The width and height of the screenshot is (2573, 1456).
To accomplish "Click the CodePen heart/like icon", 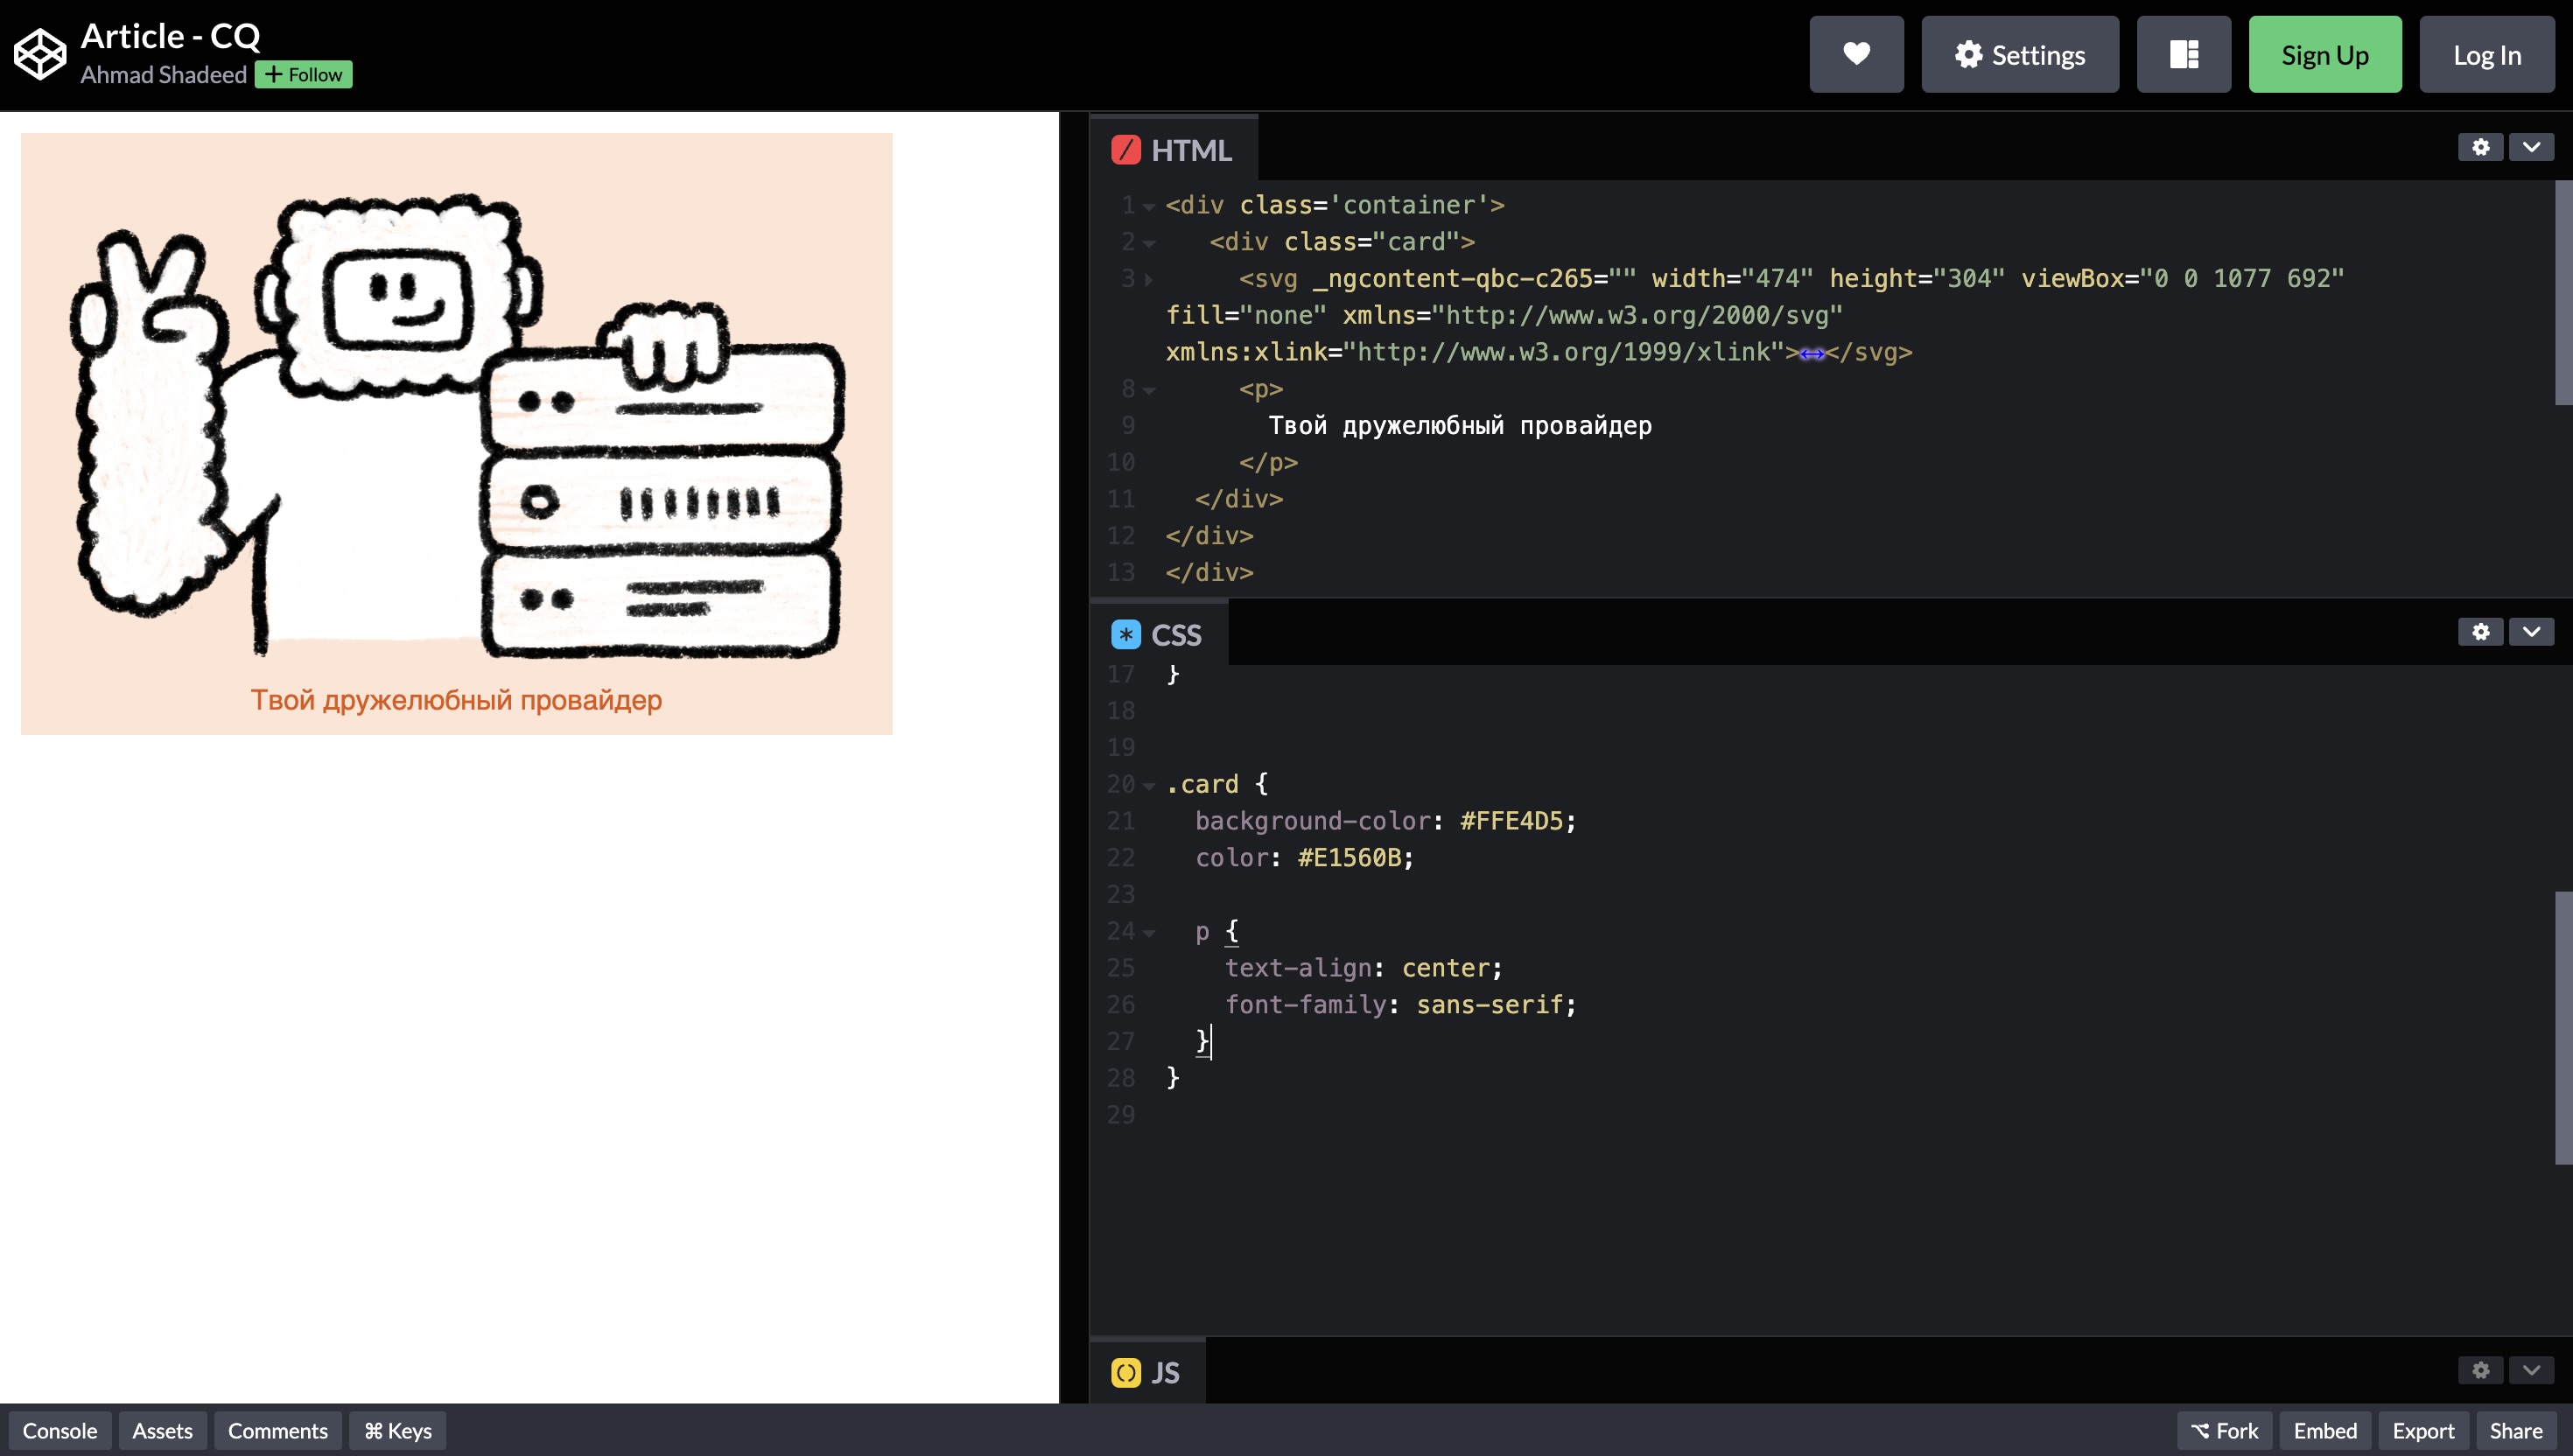I will click(1855, 53).
